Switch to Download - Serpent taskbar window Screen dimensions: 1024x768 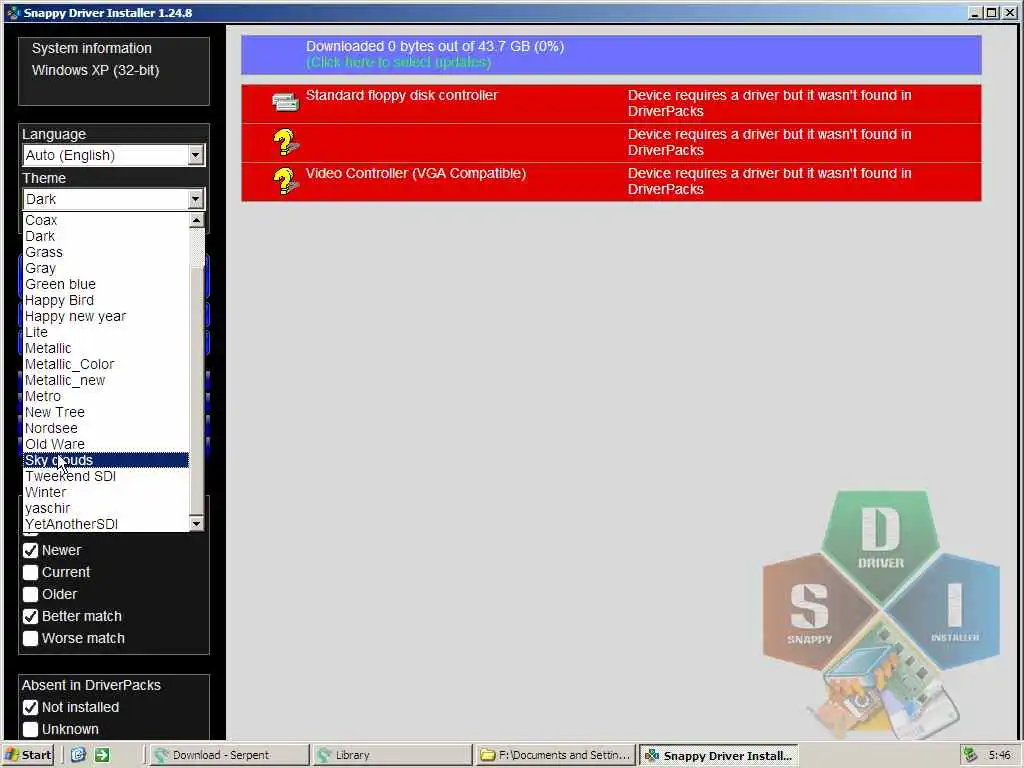point(228,755)
